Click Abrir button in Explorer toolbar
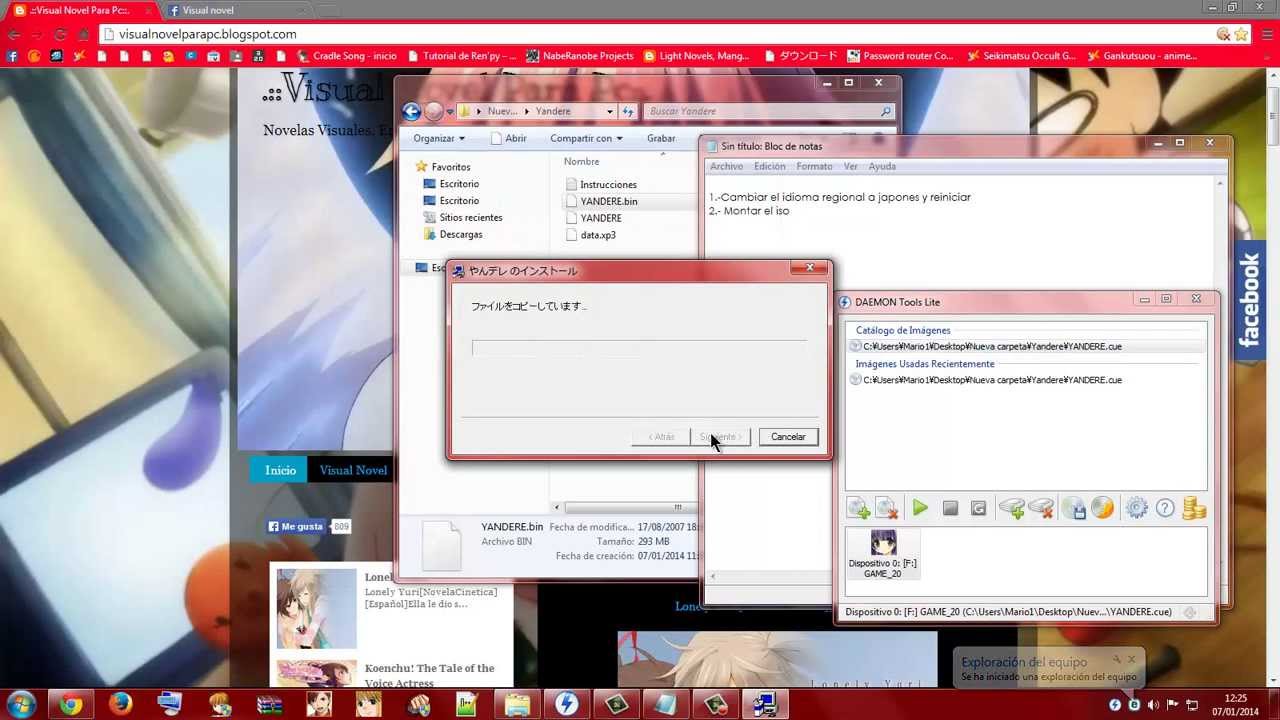Viewport: 1280px width, 720px height. (x=509, y=138)
